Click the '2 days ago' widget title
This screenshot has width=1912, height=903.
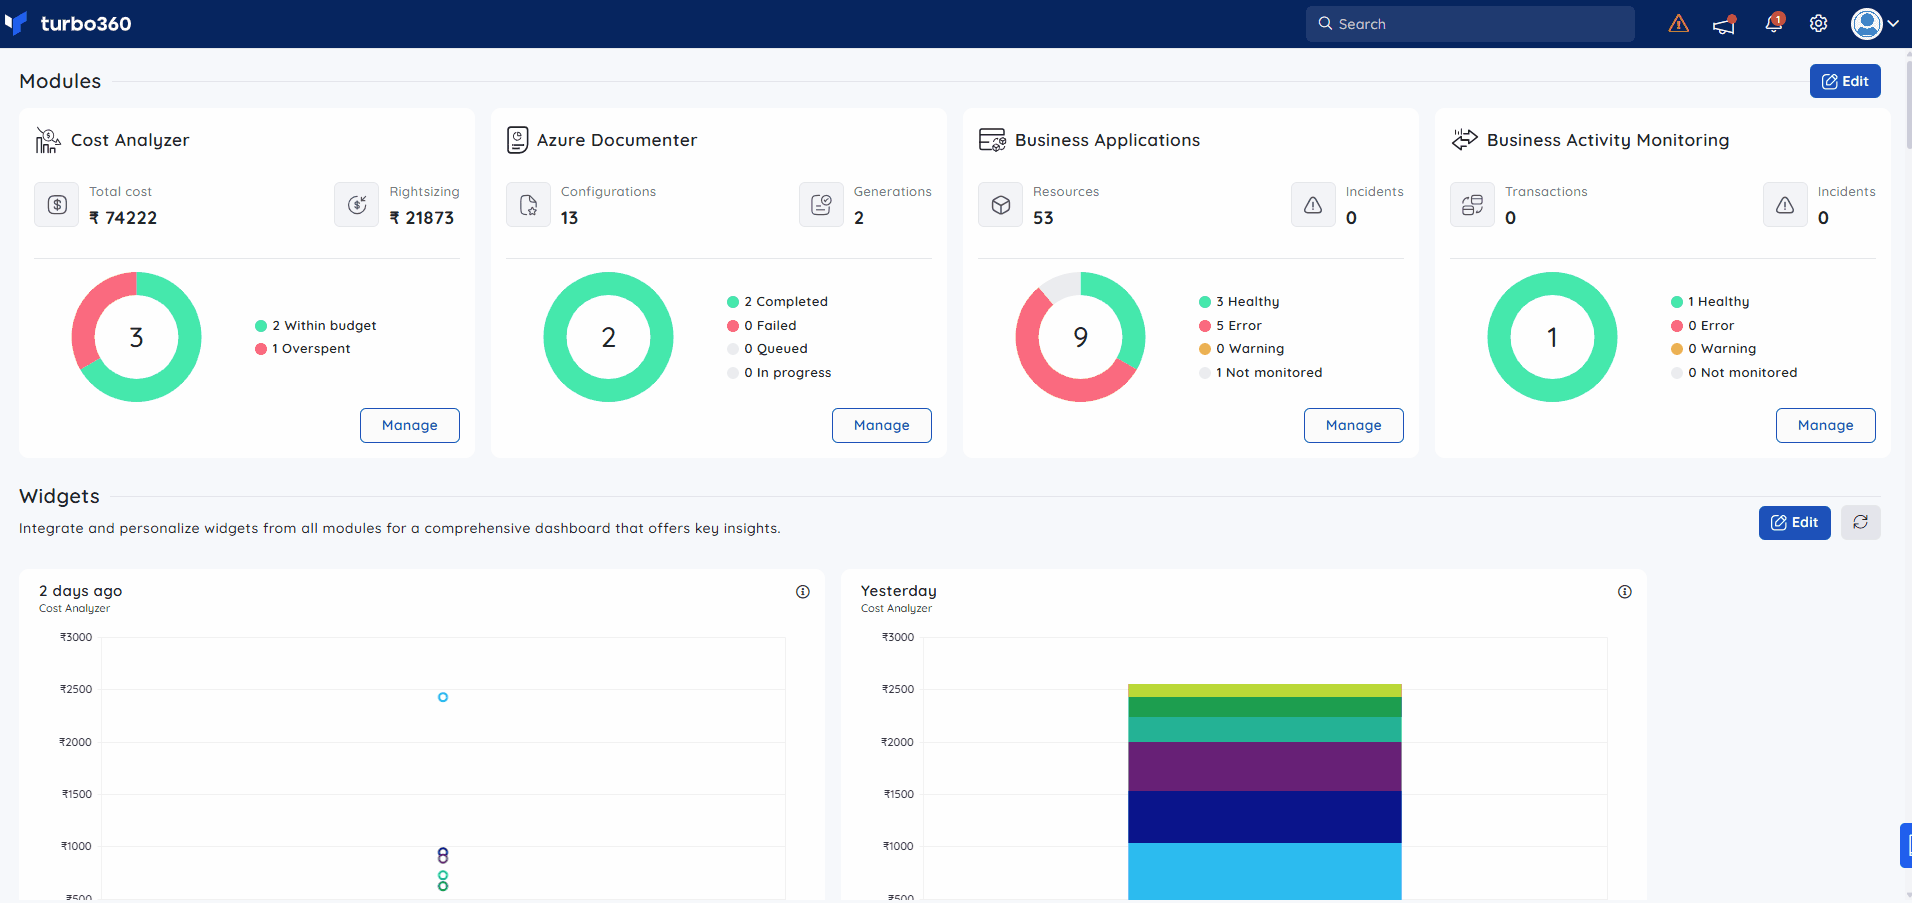81,591
